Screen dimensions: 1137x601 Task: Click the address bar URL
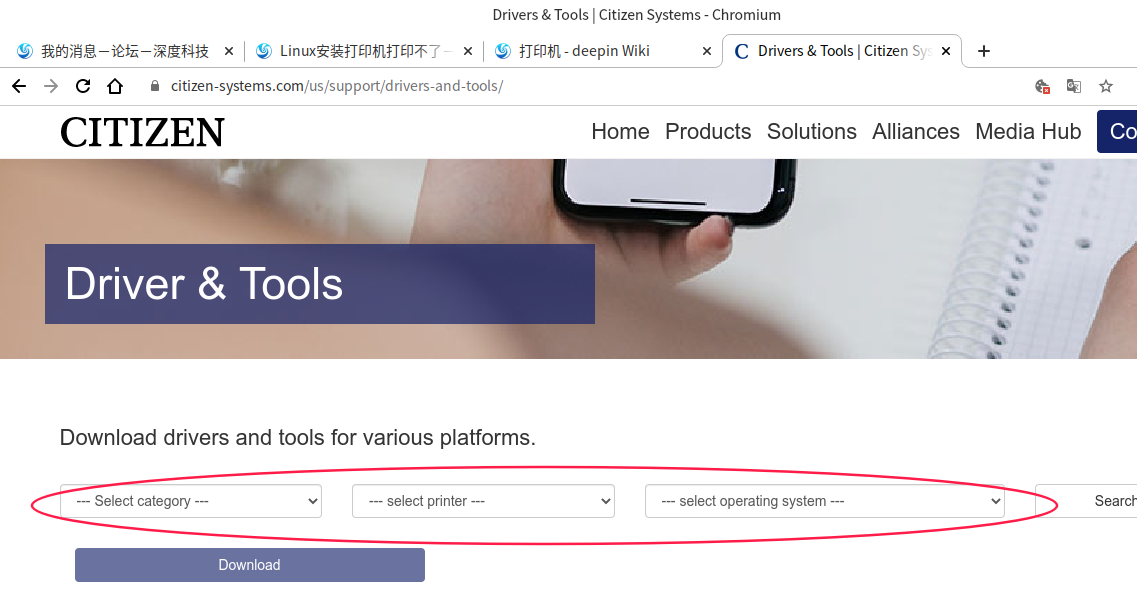pyautogui.click(x=336, y=86)
